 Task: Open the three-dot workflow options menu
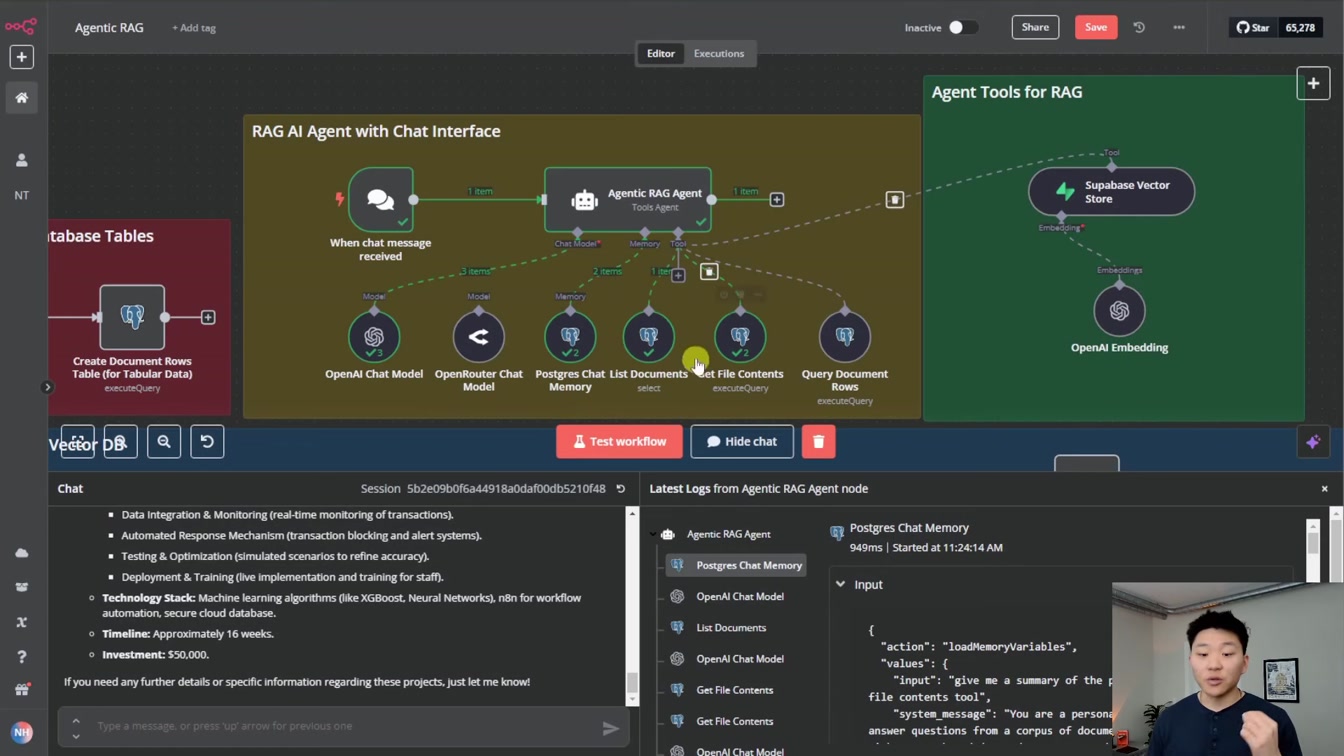pos(1179,27)
